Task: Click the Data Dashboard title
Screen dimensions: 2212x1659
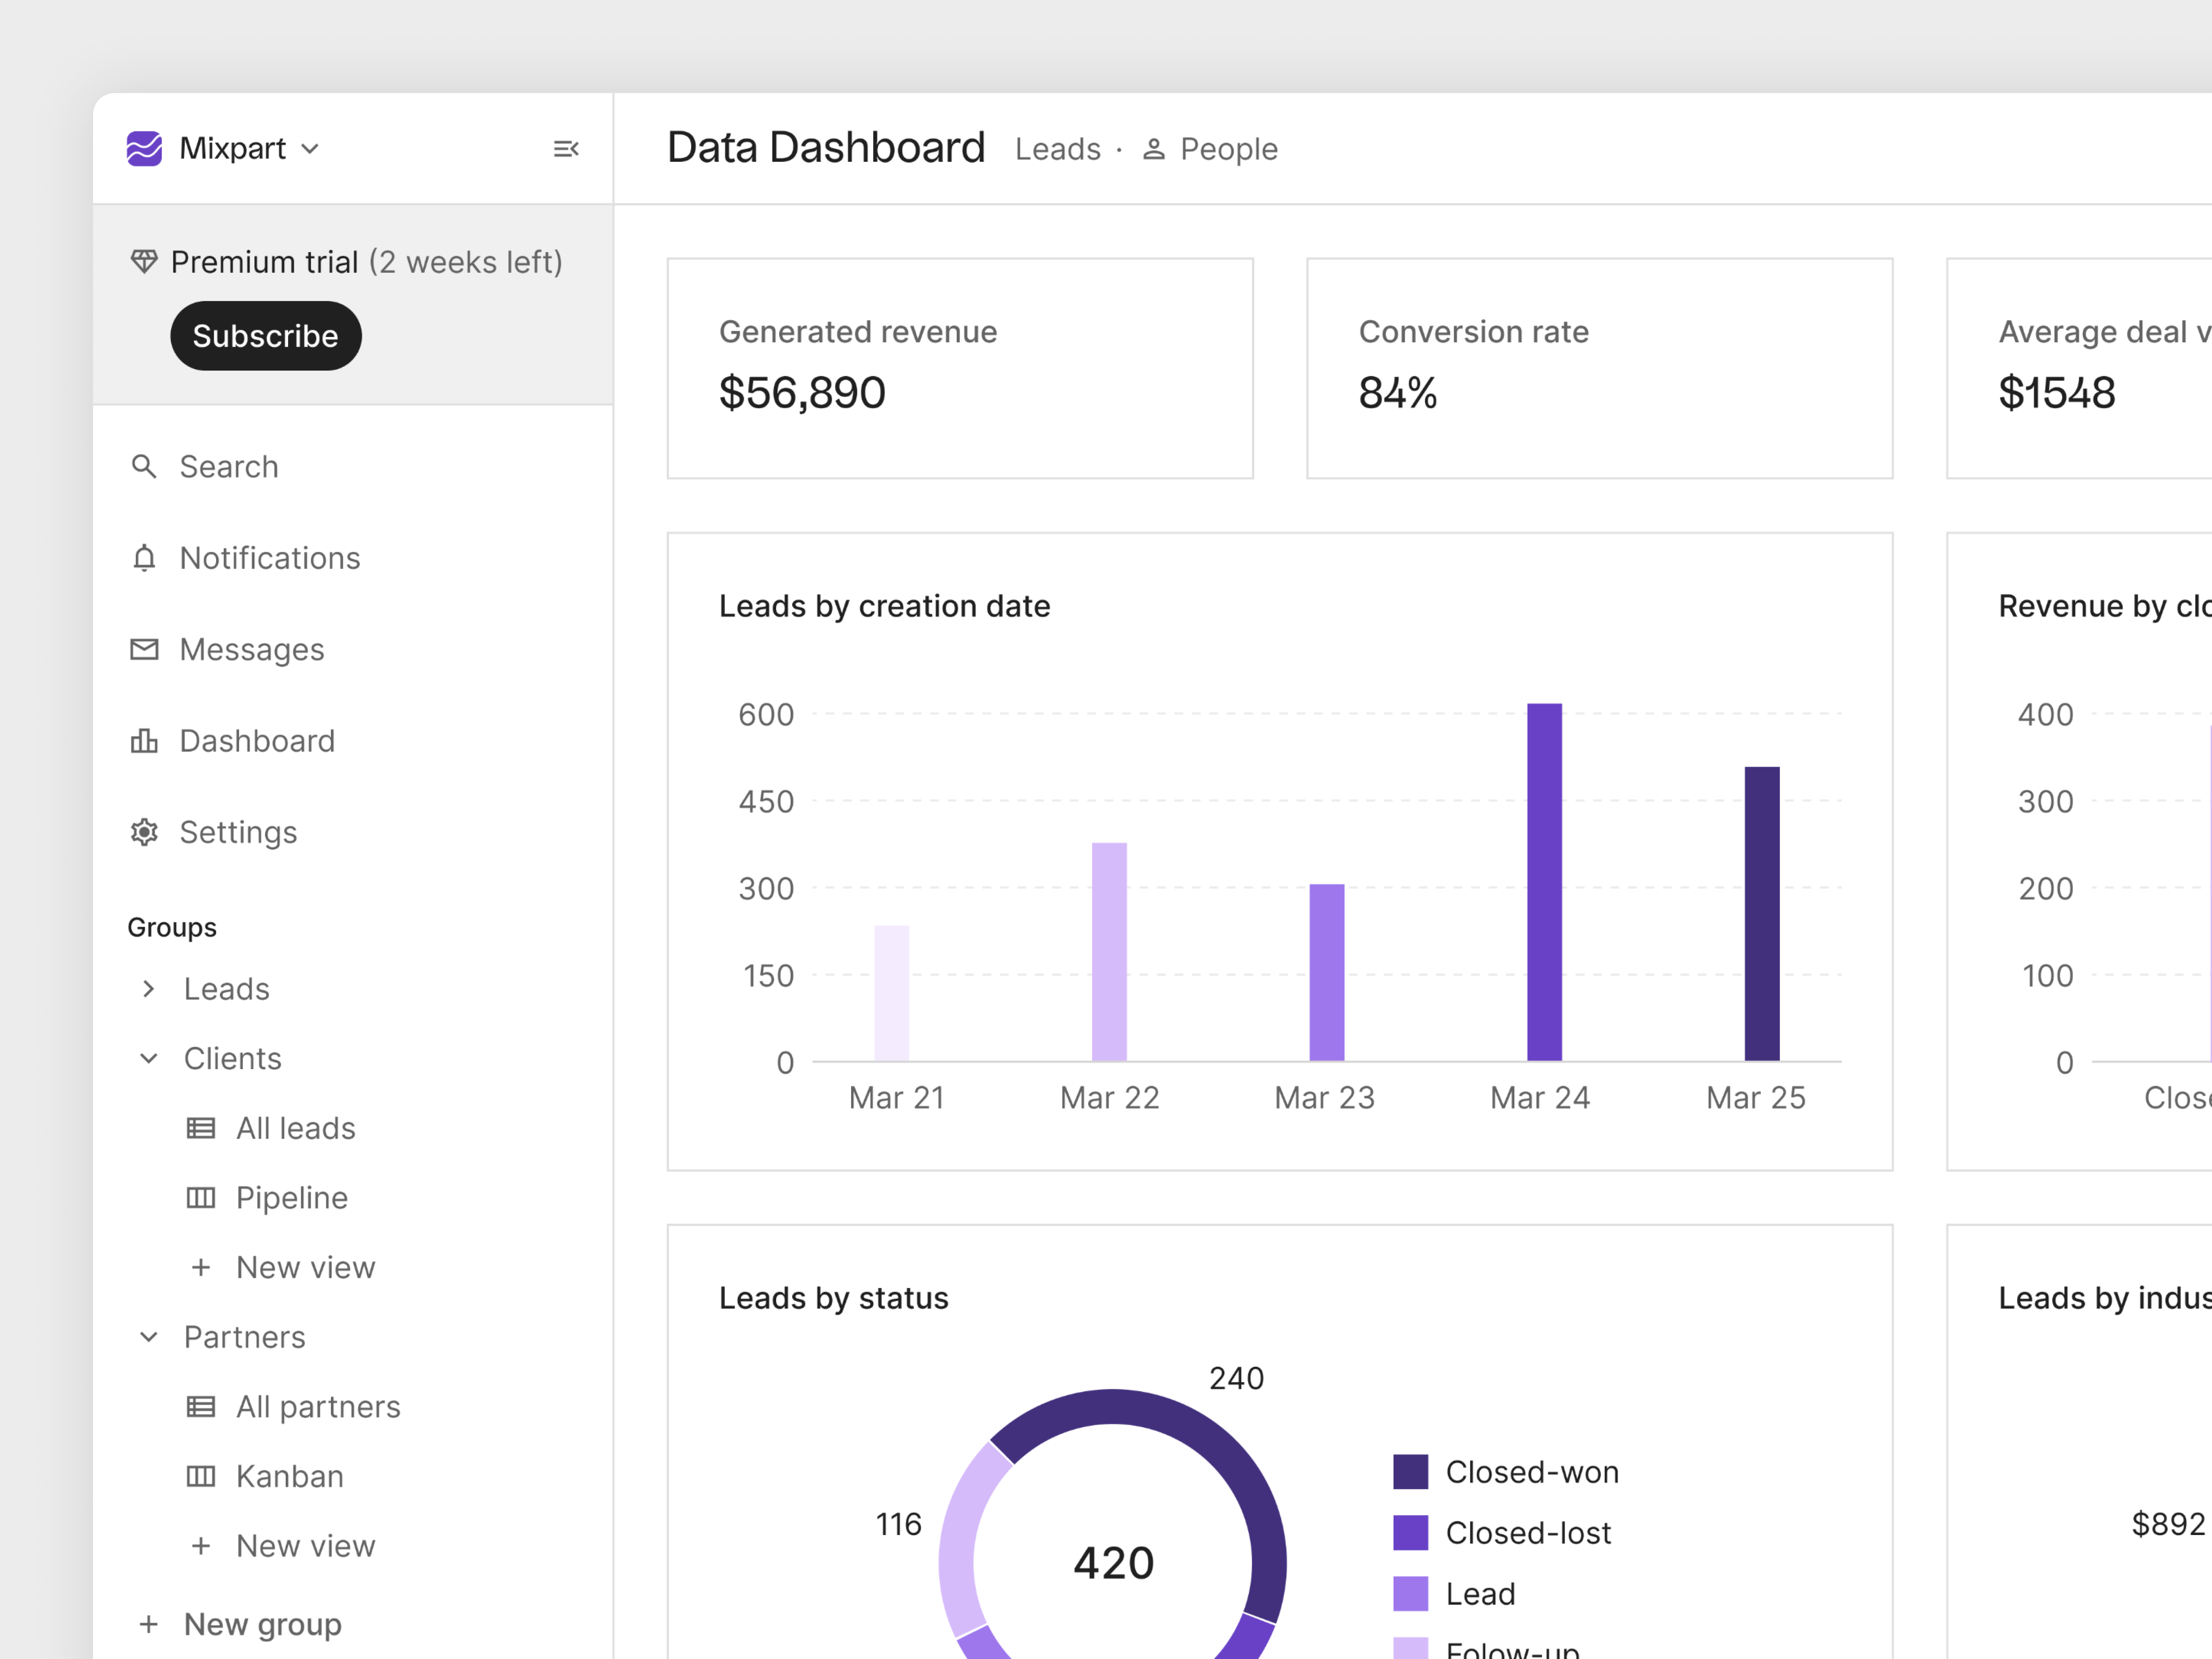Action: (826, 148)
